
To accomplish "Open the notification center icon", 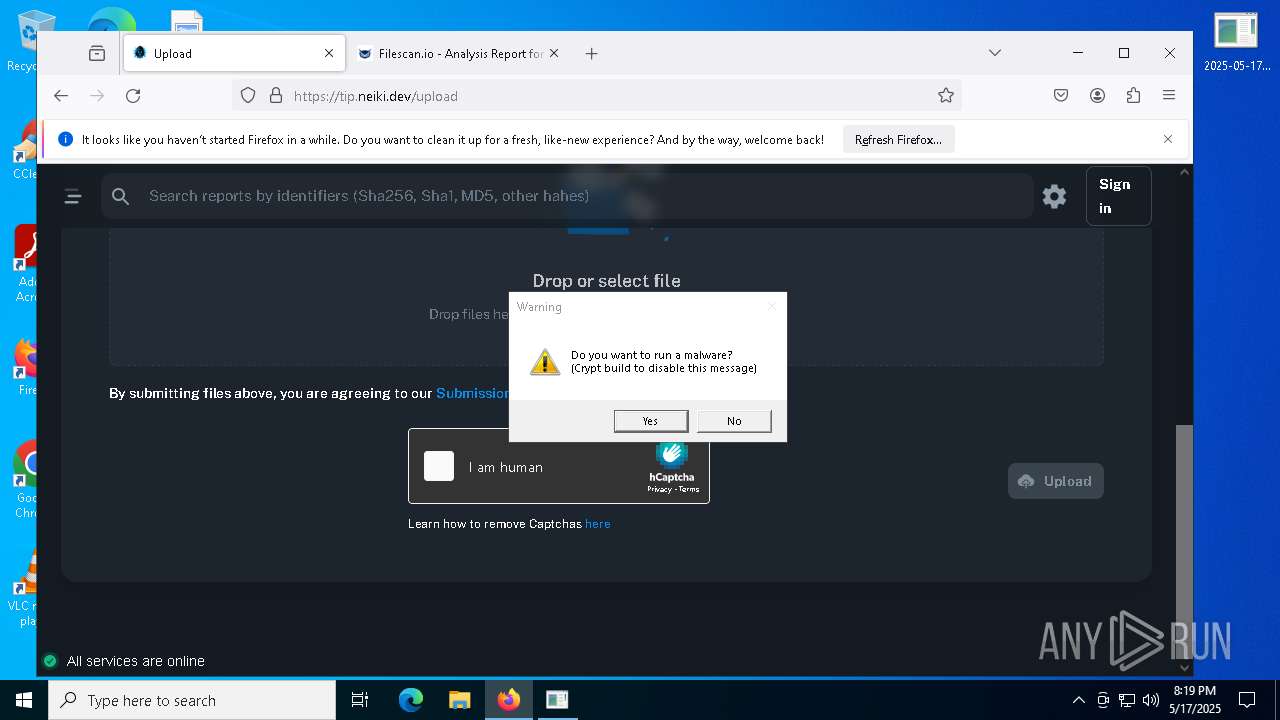I will (1247, 700).
